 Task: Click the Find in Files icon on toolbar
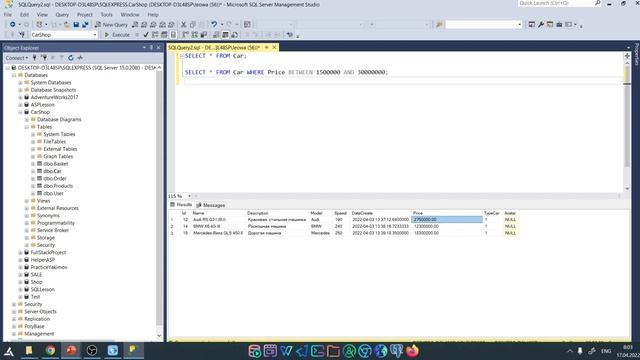point(439,24)
